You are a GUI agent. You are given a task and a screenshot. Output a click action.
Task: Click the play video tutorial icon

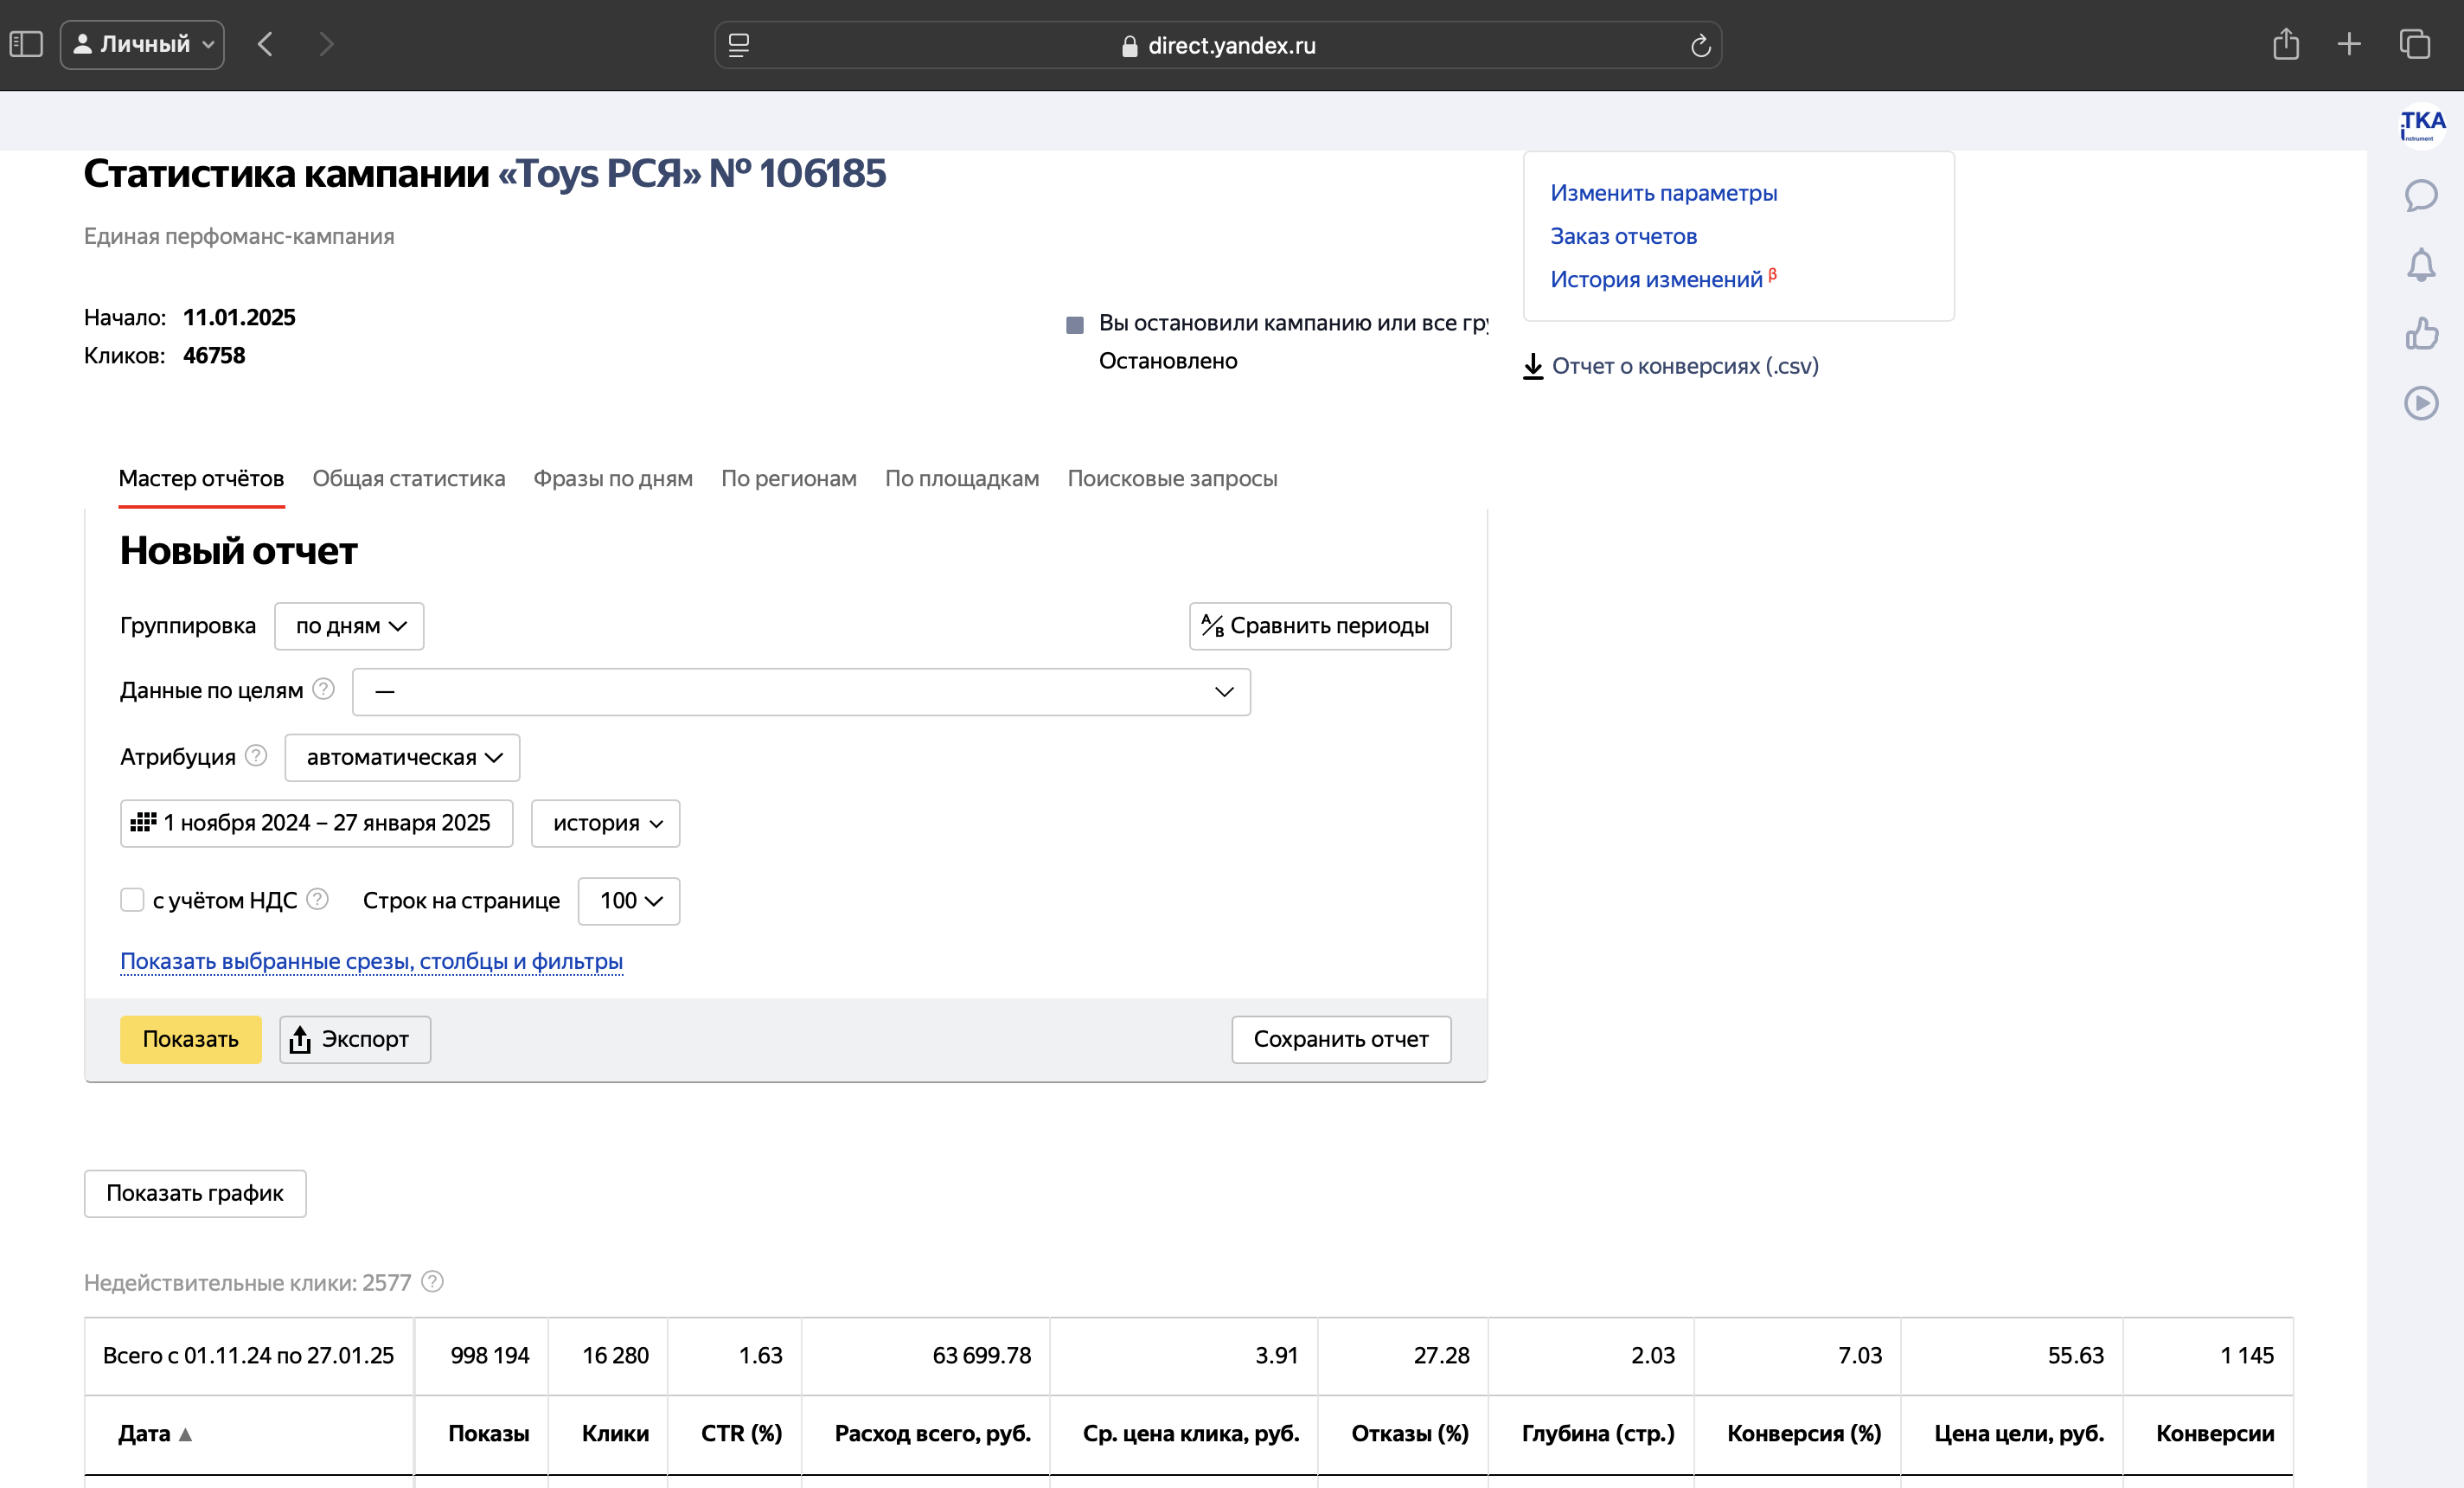pos(2420,403)
